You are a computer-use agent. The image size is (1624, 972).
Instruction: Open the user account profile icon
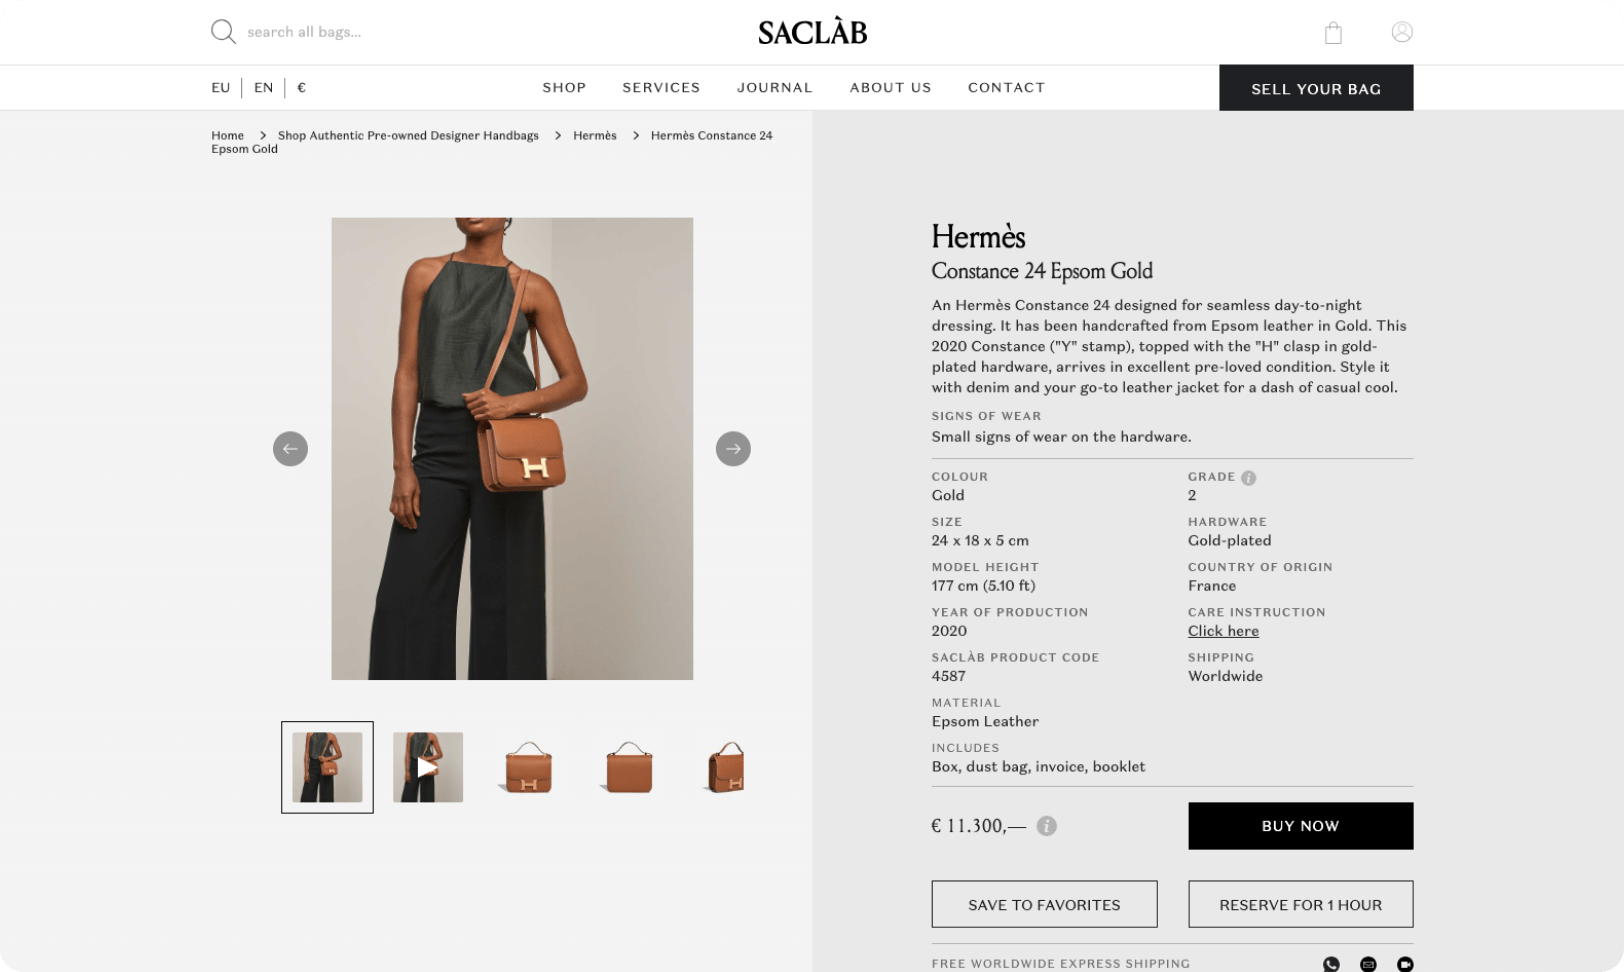click(1402, 32)
